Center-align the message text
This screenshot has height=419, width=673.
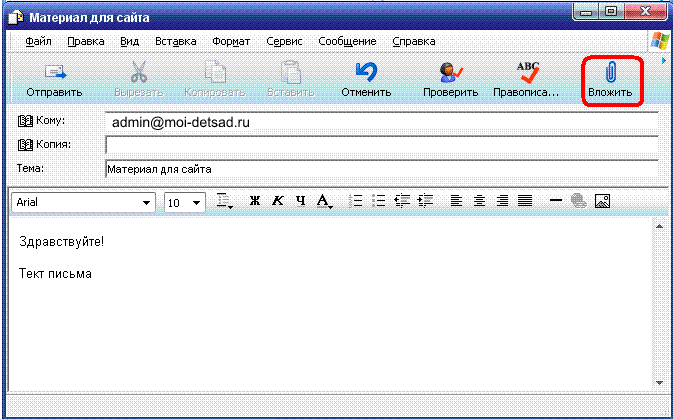click(x=479, y=201)
